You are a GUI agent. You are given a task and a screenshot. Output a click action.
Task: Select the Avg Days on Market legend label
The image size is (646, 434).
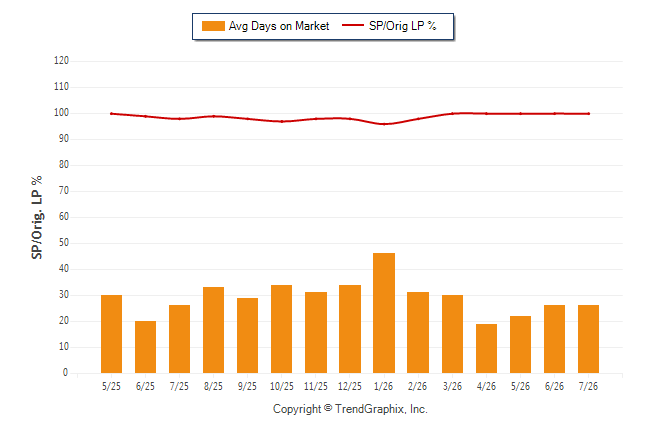(x=279, y=26)
